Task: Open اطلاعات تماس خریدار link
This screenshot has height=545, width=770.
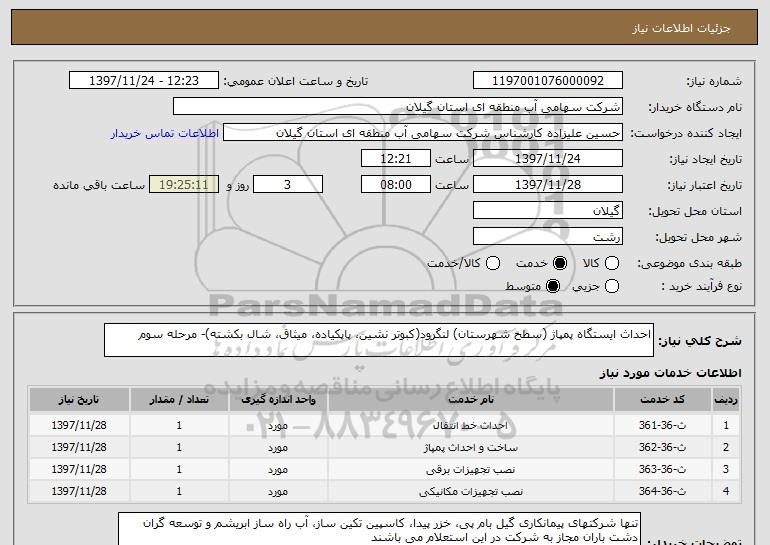Action: click(165, 133)
